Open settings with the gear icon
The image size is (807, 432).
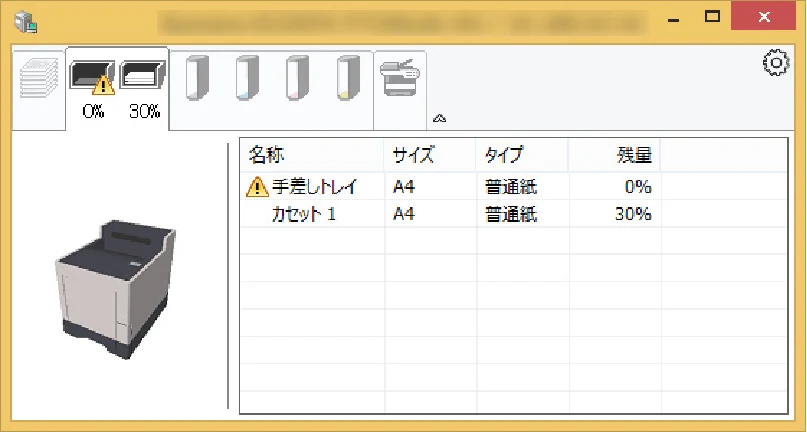pos(776,63)
